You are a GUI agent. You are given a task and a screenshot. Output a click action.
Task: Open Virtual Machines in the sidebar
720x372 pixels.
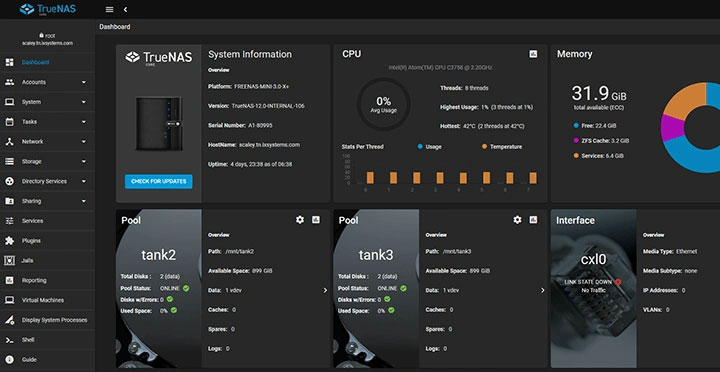47,300
